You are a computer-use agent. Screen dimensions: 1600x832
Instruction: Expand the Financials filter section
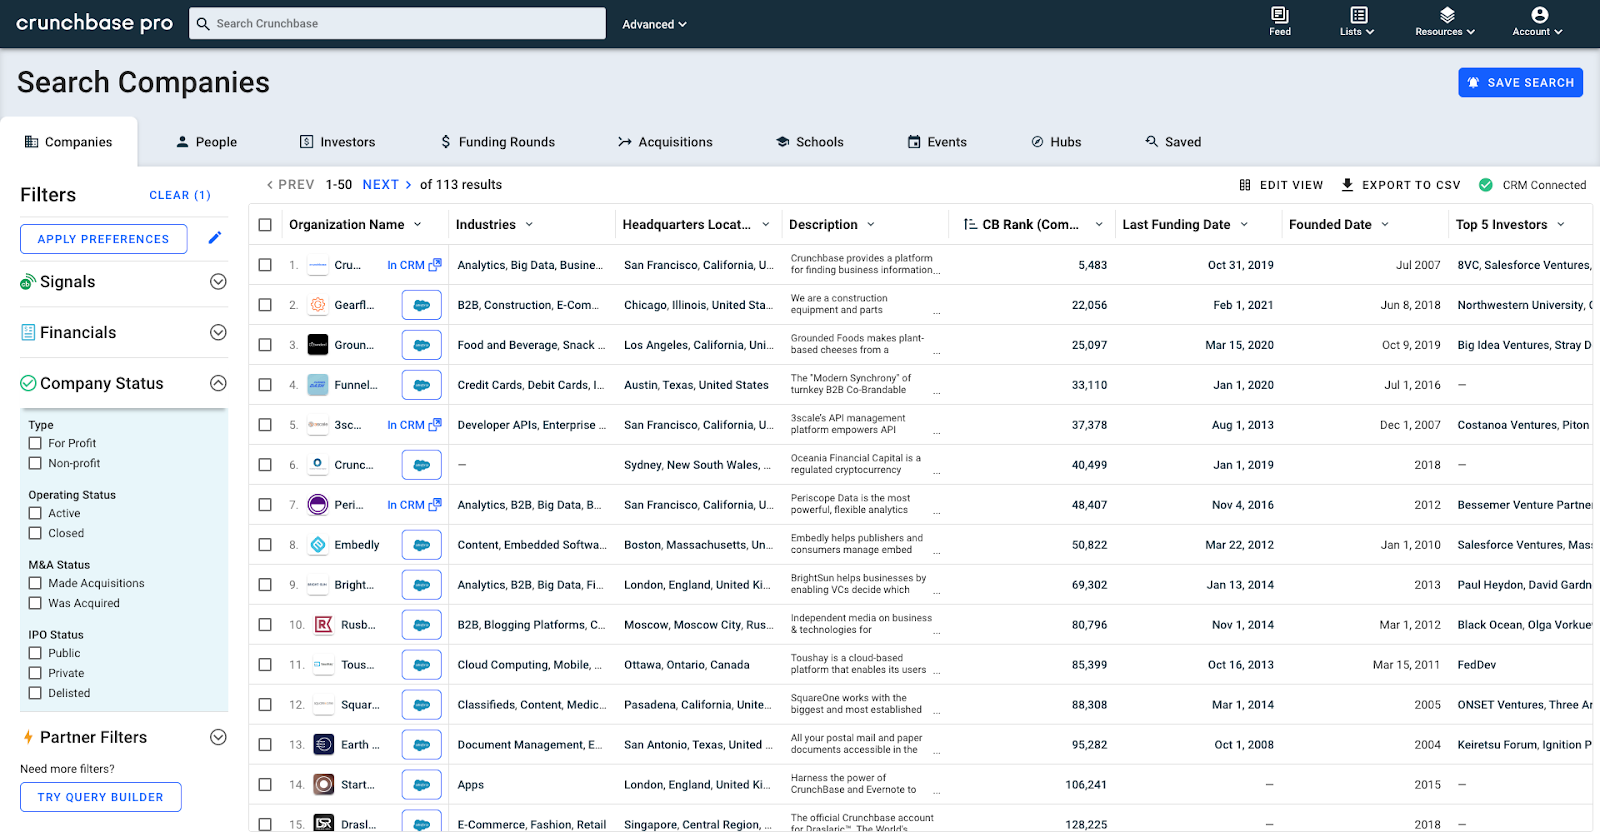pyautogui.click(x=218, y=332)
